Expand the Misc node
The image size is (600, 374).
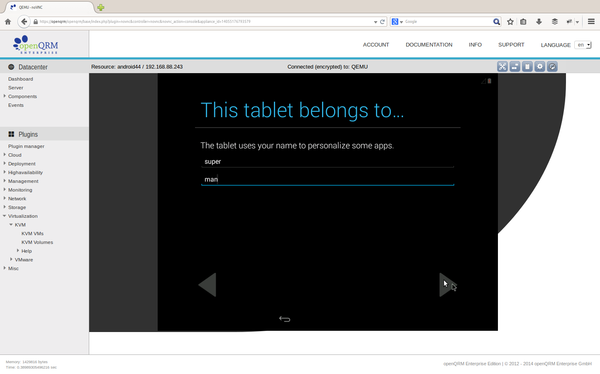pos(5,268)
